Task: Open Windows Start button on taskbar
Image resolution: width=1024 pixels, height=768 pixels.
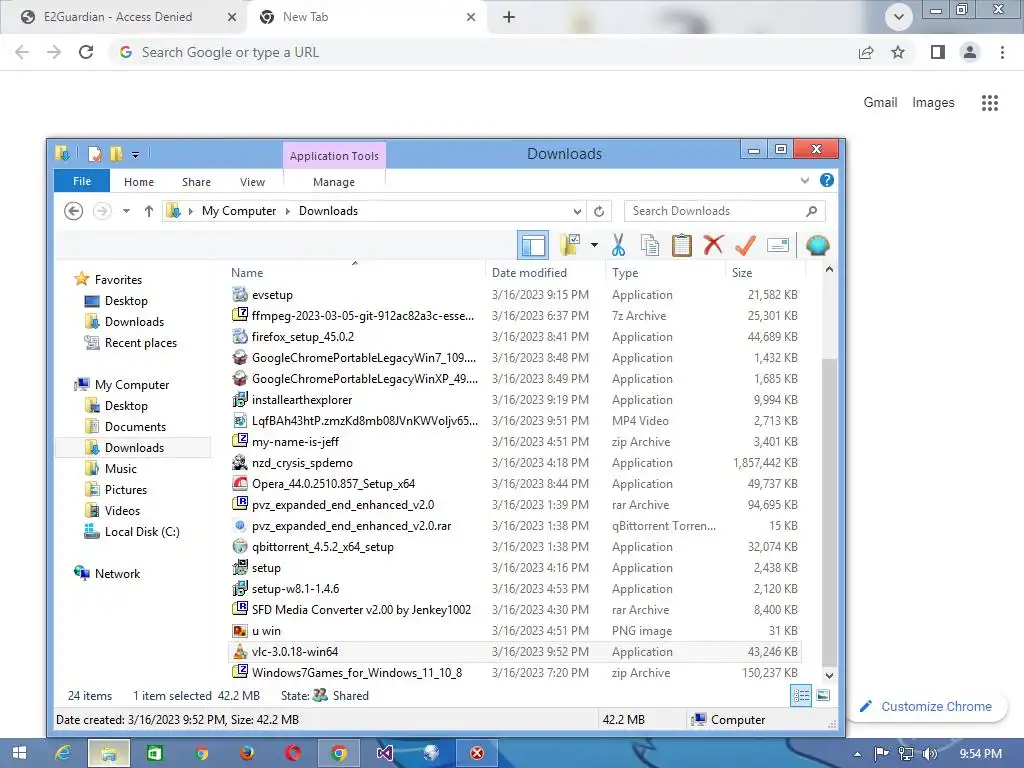Action: (20, 753)
